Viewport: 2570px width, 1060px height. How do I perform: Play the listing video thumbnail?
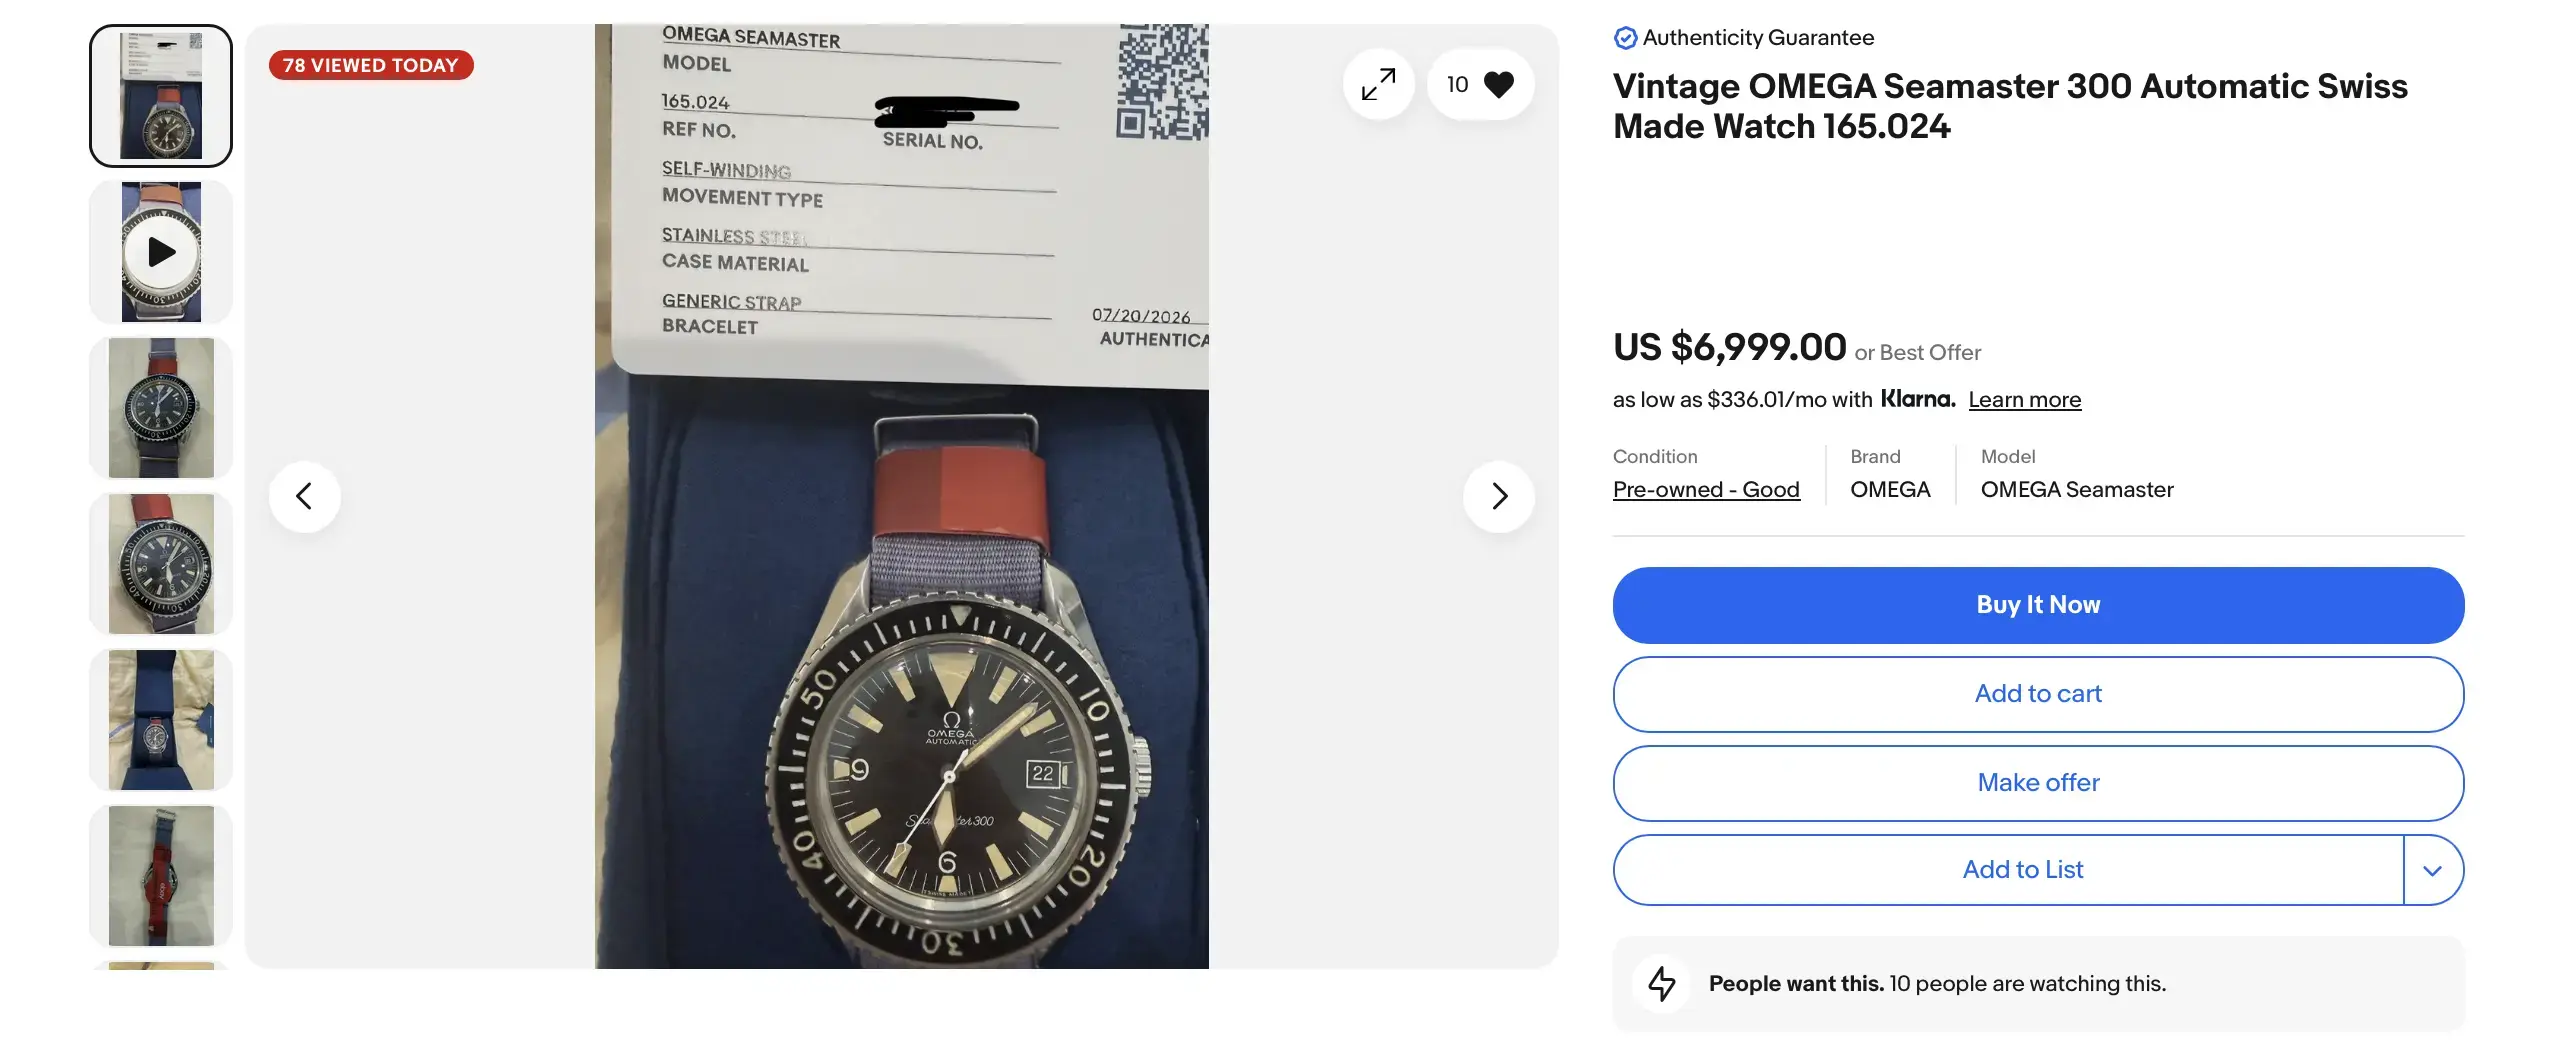(161, 252)
